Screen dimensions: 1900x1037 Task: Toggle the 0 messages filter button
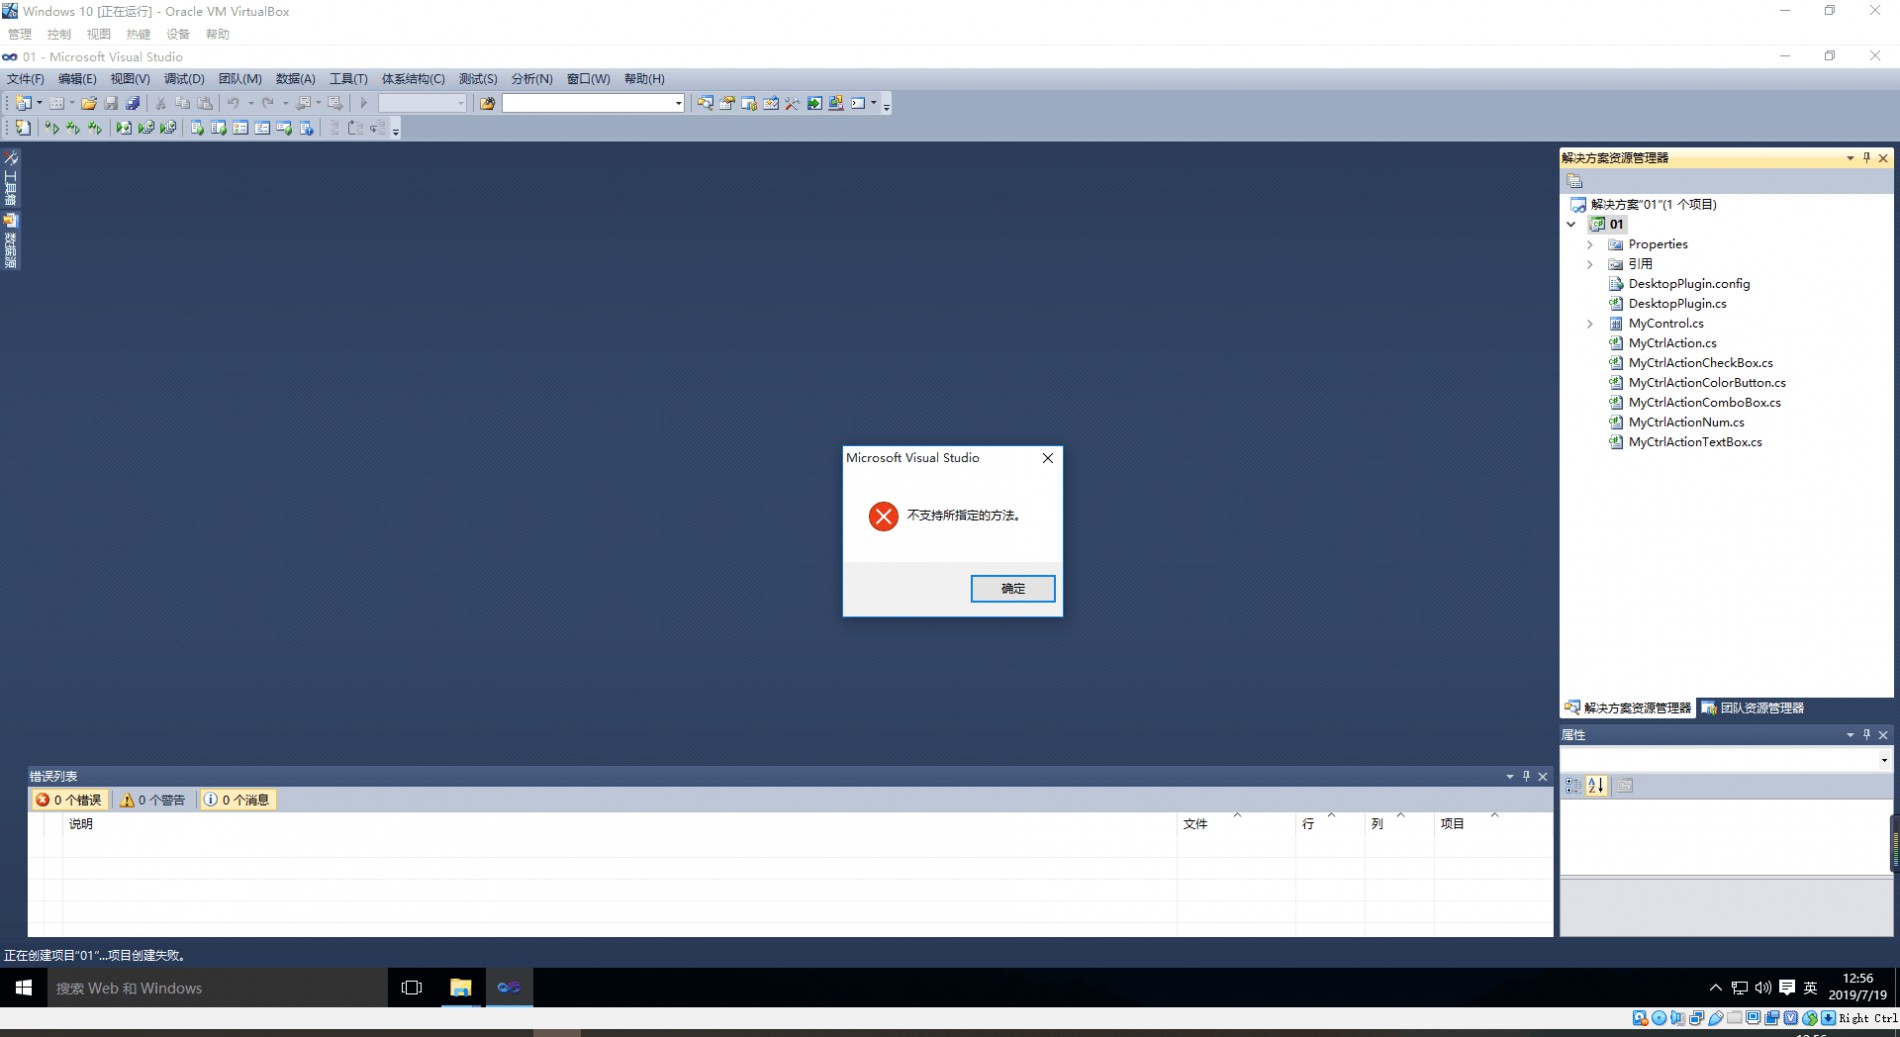click(x=237, y=800)
